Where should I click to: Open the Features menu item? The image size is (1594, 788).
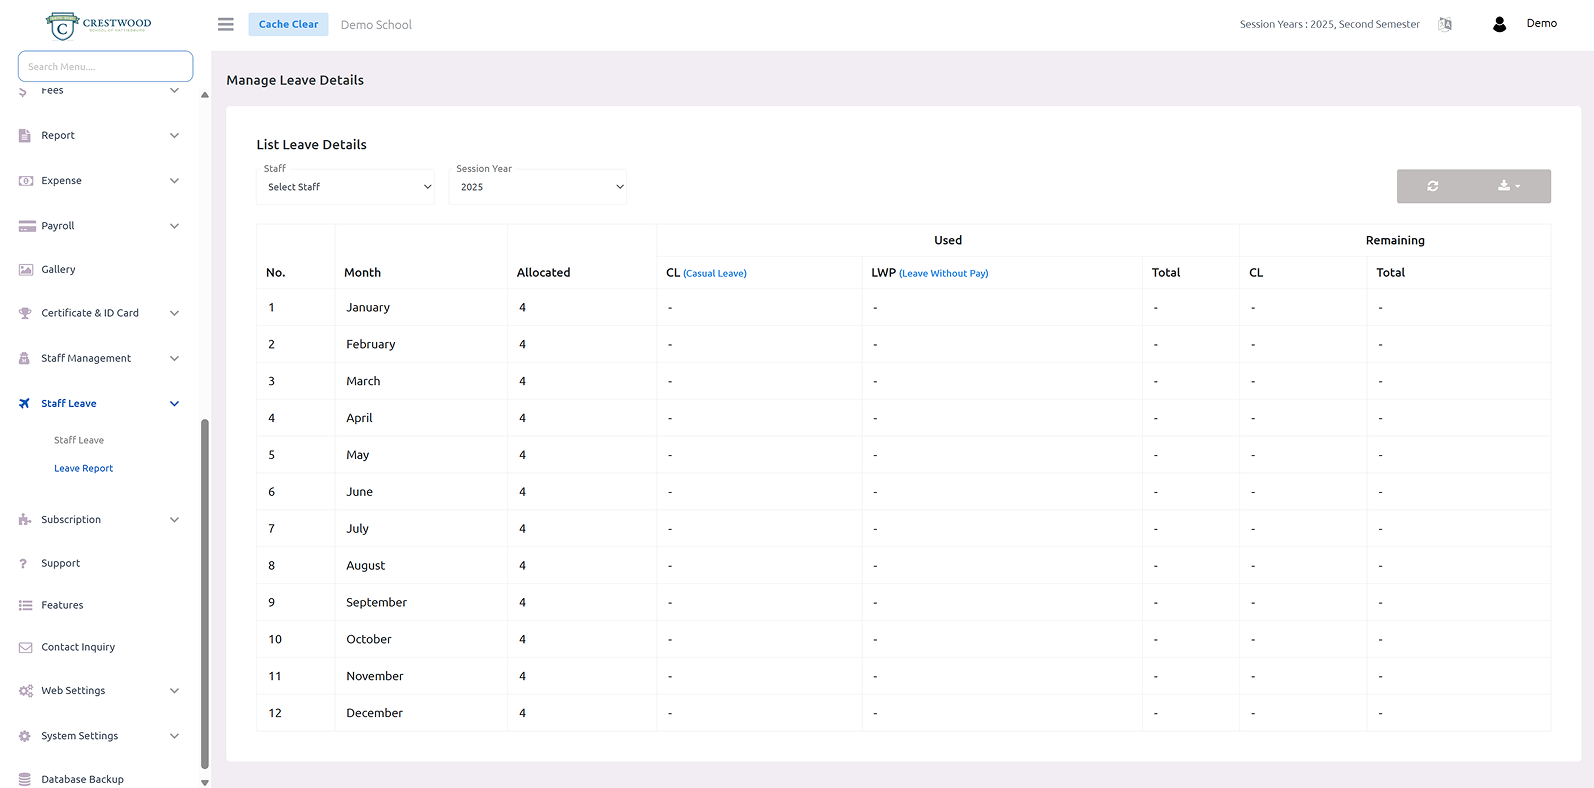click(62, 605)
